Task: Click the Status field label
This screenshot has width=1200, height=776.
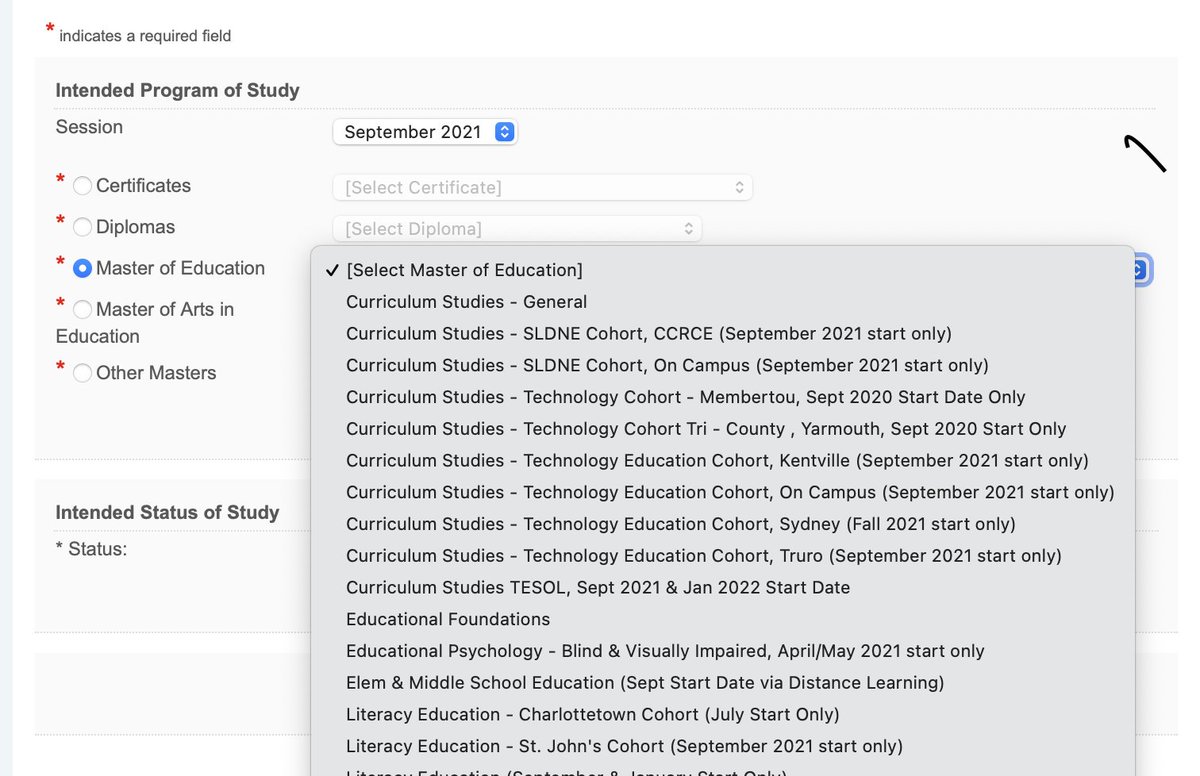Action: [x=91, y=549]
